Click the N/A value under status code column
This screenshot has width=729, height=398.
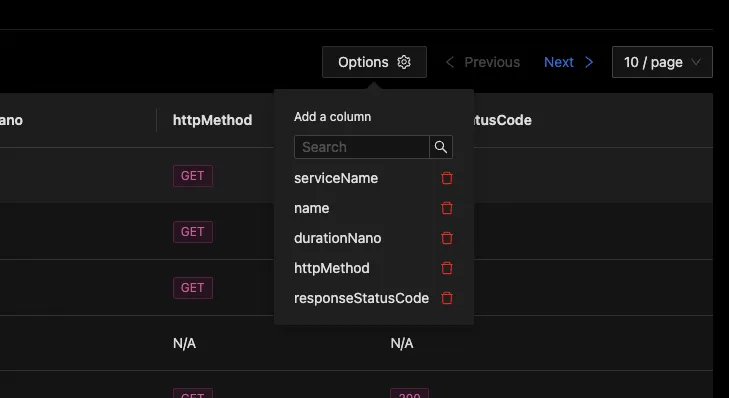pyautogui.click(x=402, y=343)
